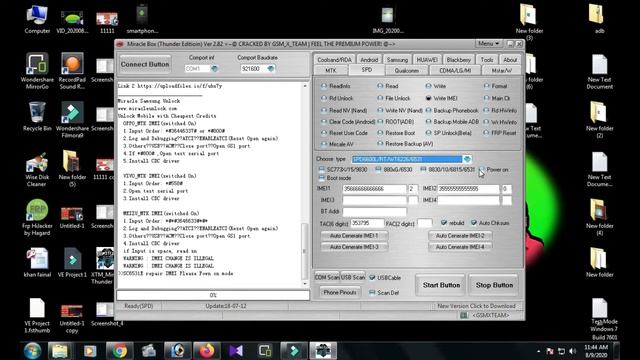The width and height of the screenshot is (640, 360).
Task: Click the USB Scan button
Action: (x=353, y=277)
